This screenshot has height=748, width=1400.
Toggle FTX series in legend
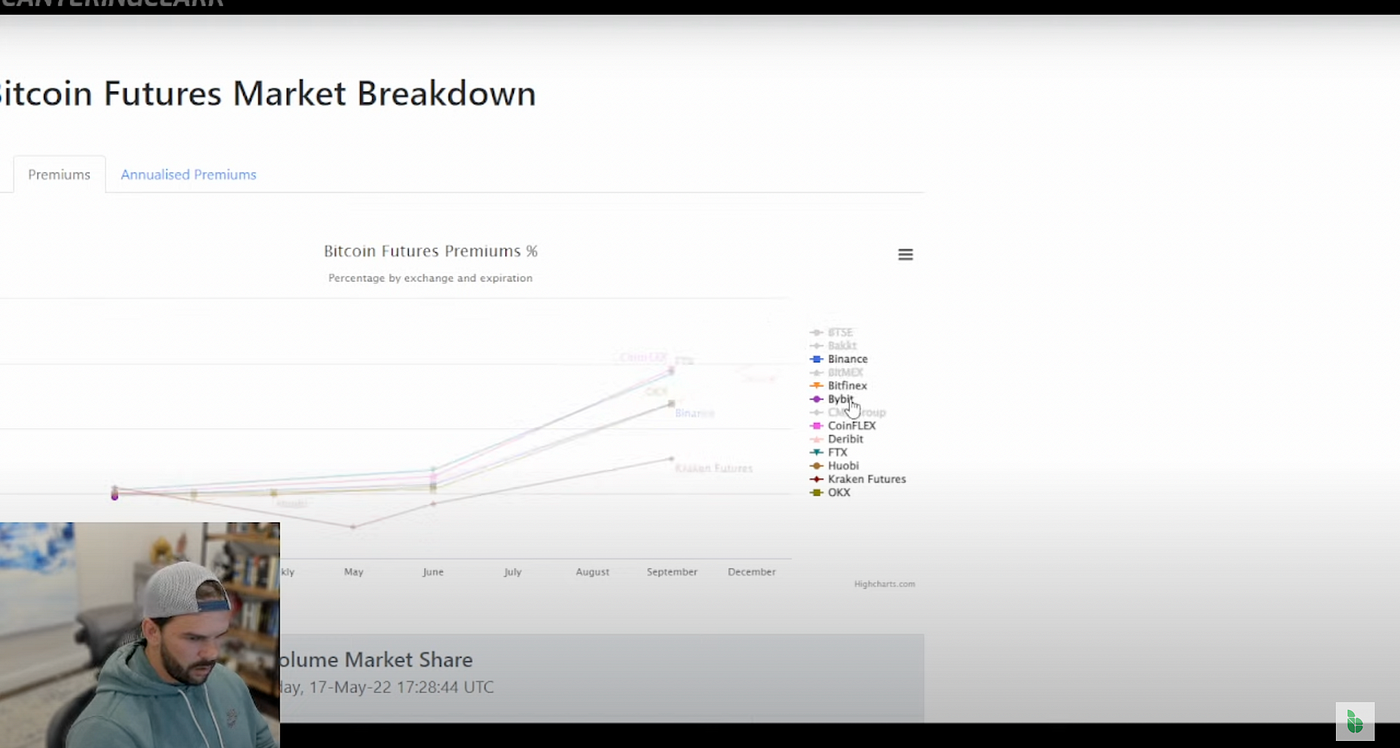click(x=829, y=452)
